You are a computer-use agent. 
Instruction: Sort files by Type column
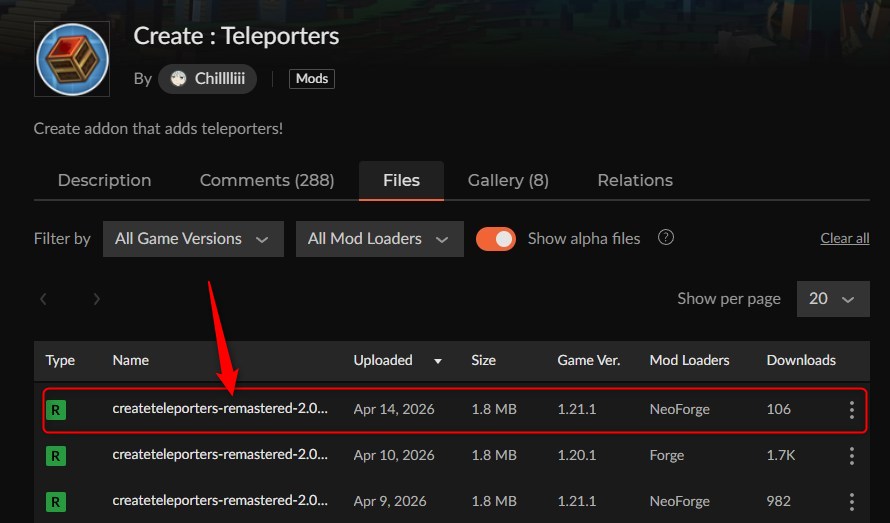coord(60,361)
